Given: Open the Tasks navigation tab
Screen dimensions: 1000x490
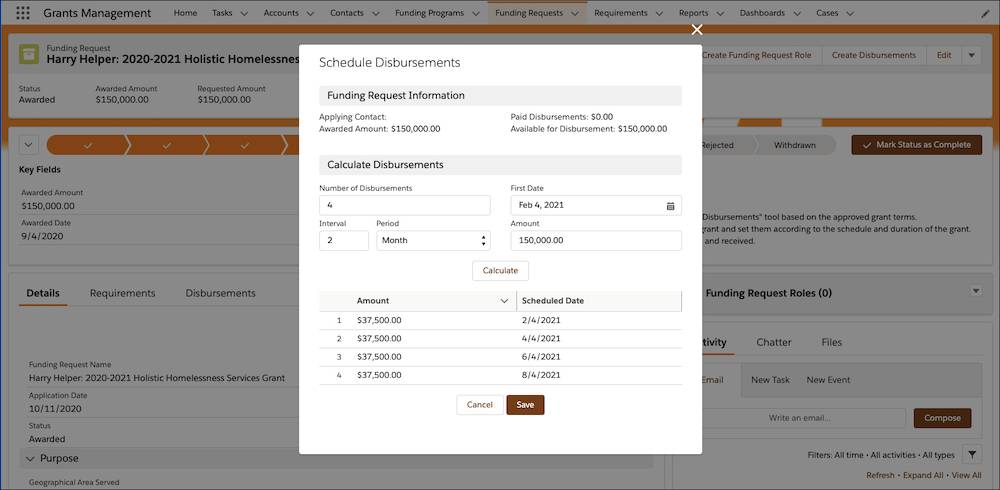Looking at the screenshot, I should (x=222, y=13).
